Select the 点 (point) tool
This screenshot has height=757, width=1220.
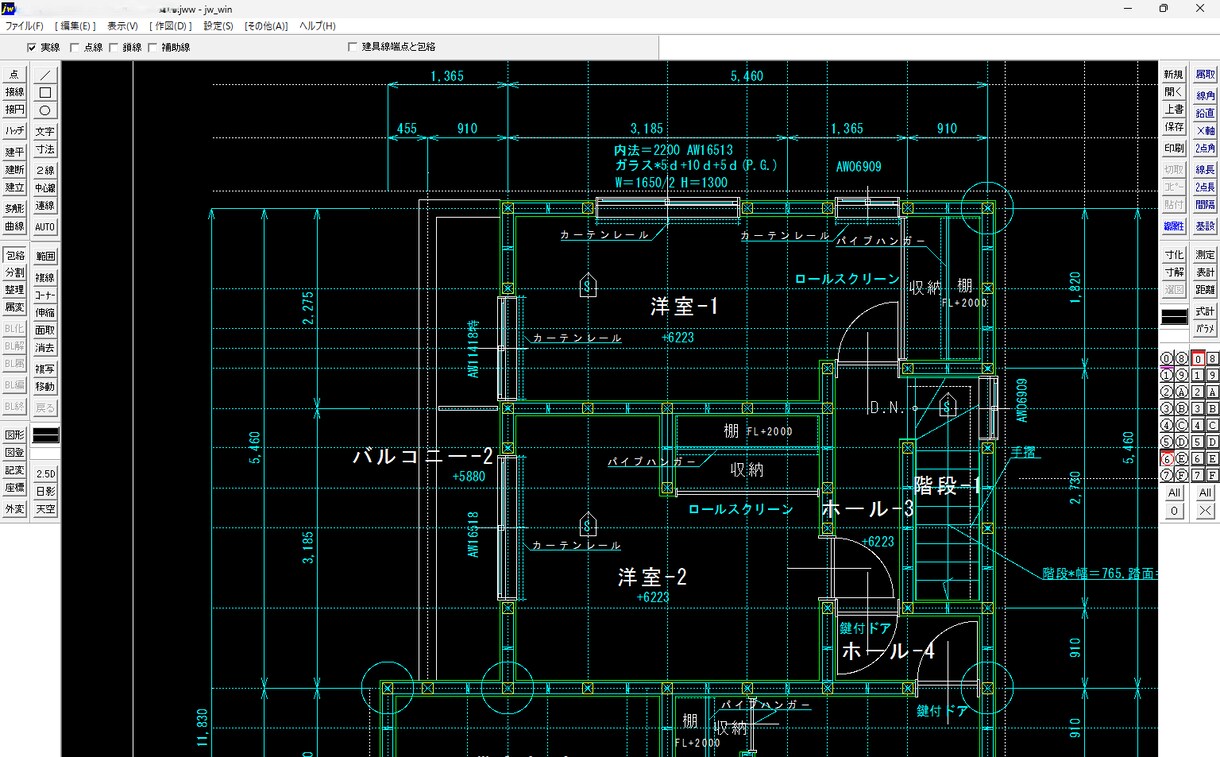14,75
